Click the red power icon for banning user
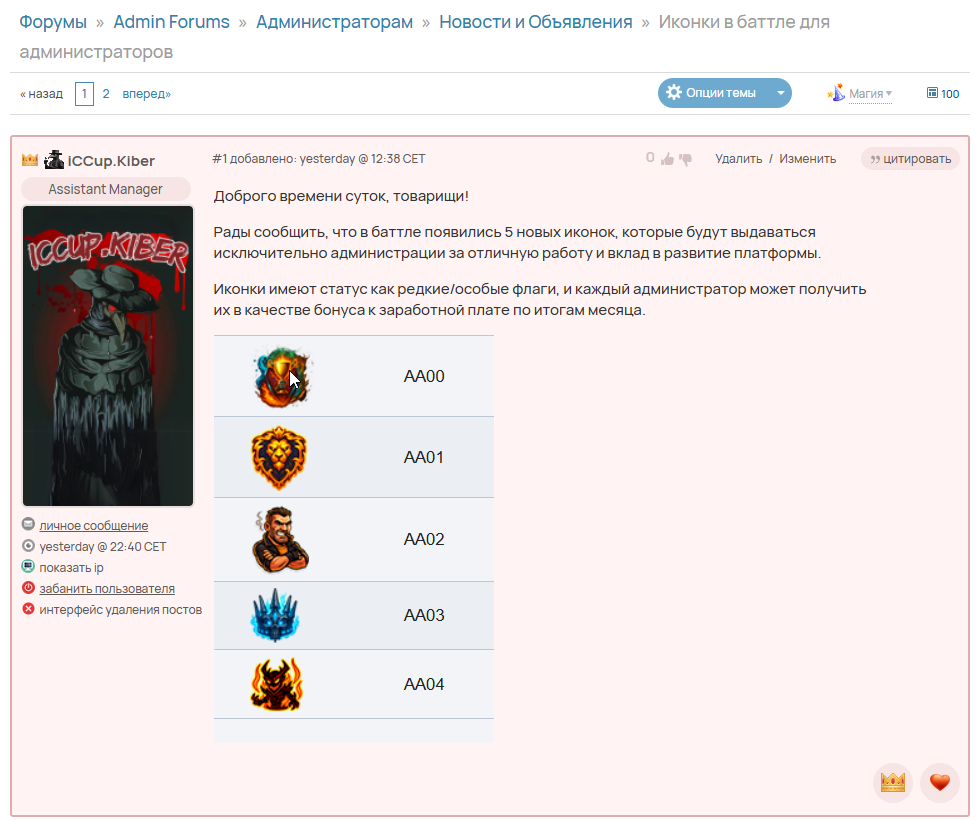This screenshot has height=820, width=976. (28, 587)
